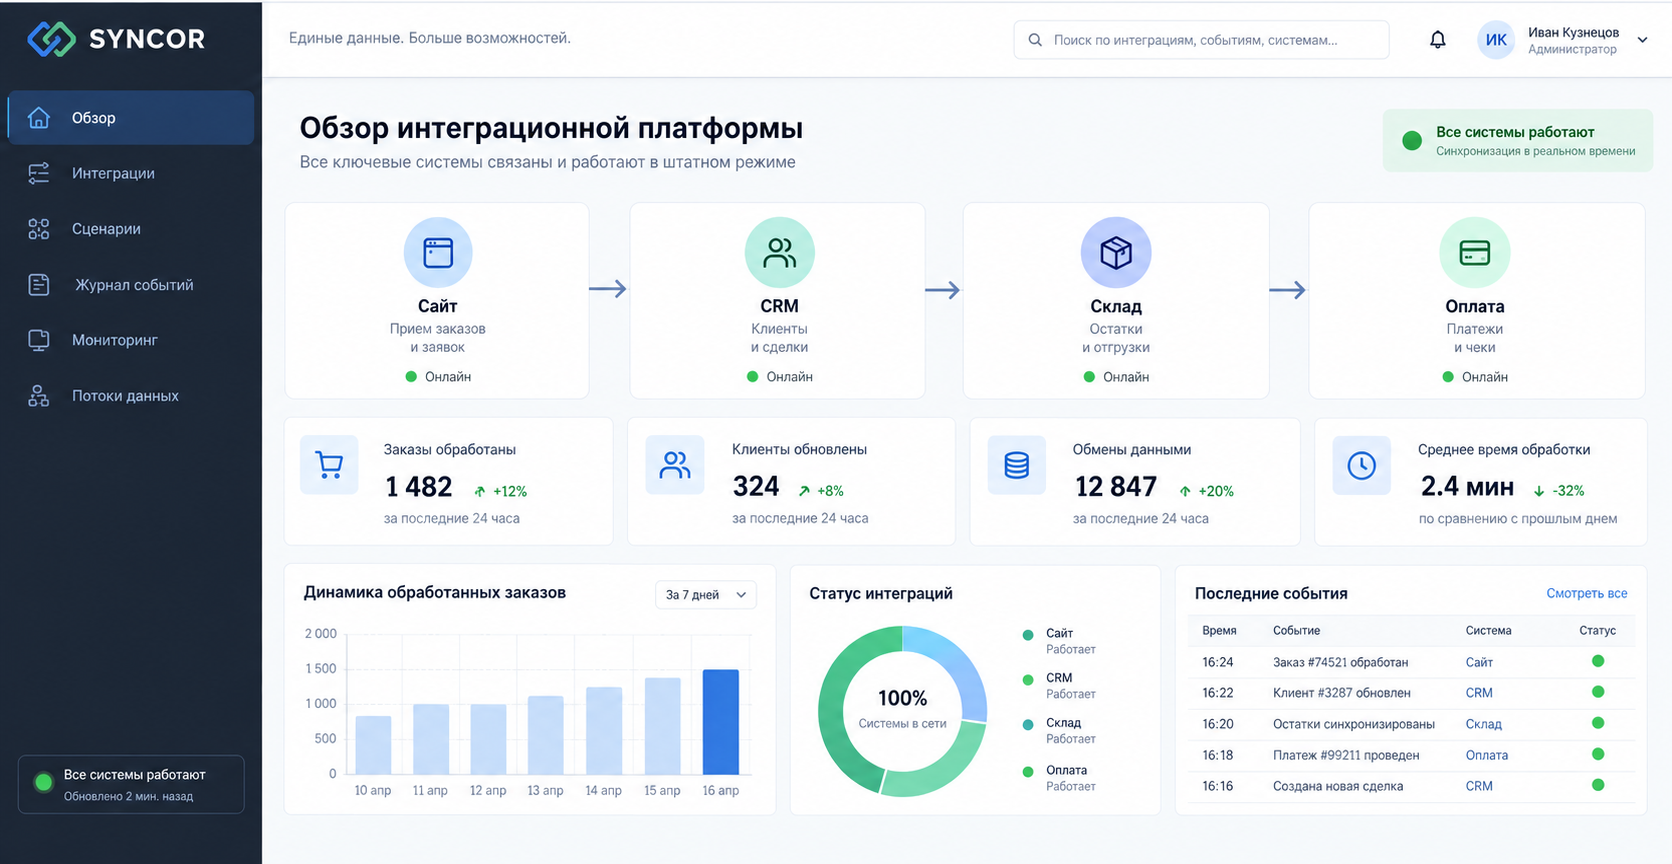
Task: Click the Потоки данных sidebar icon
Action: [38, 396]
